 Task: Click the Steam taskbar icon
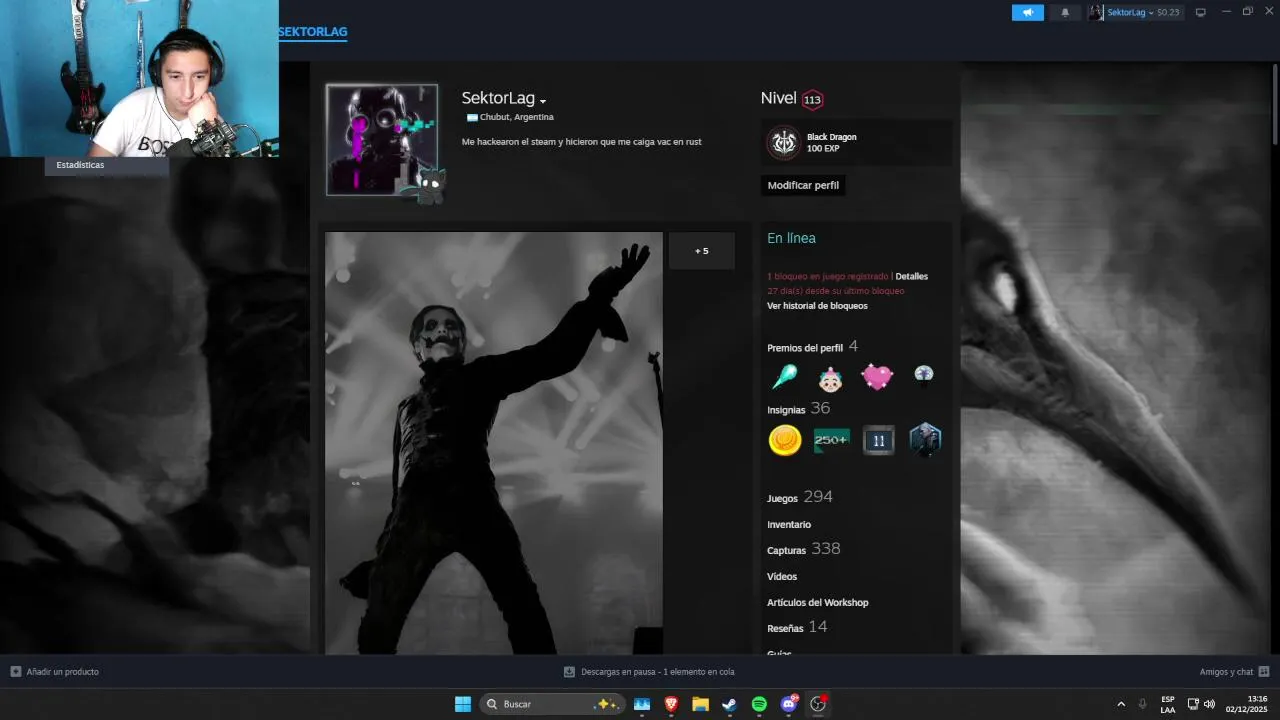[730, 704]
